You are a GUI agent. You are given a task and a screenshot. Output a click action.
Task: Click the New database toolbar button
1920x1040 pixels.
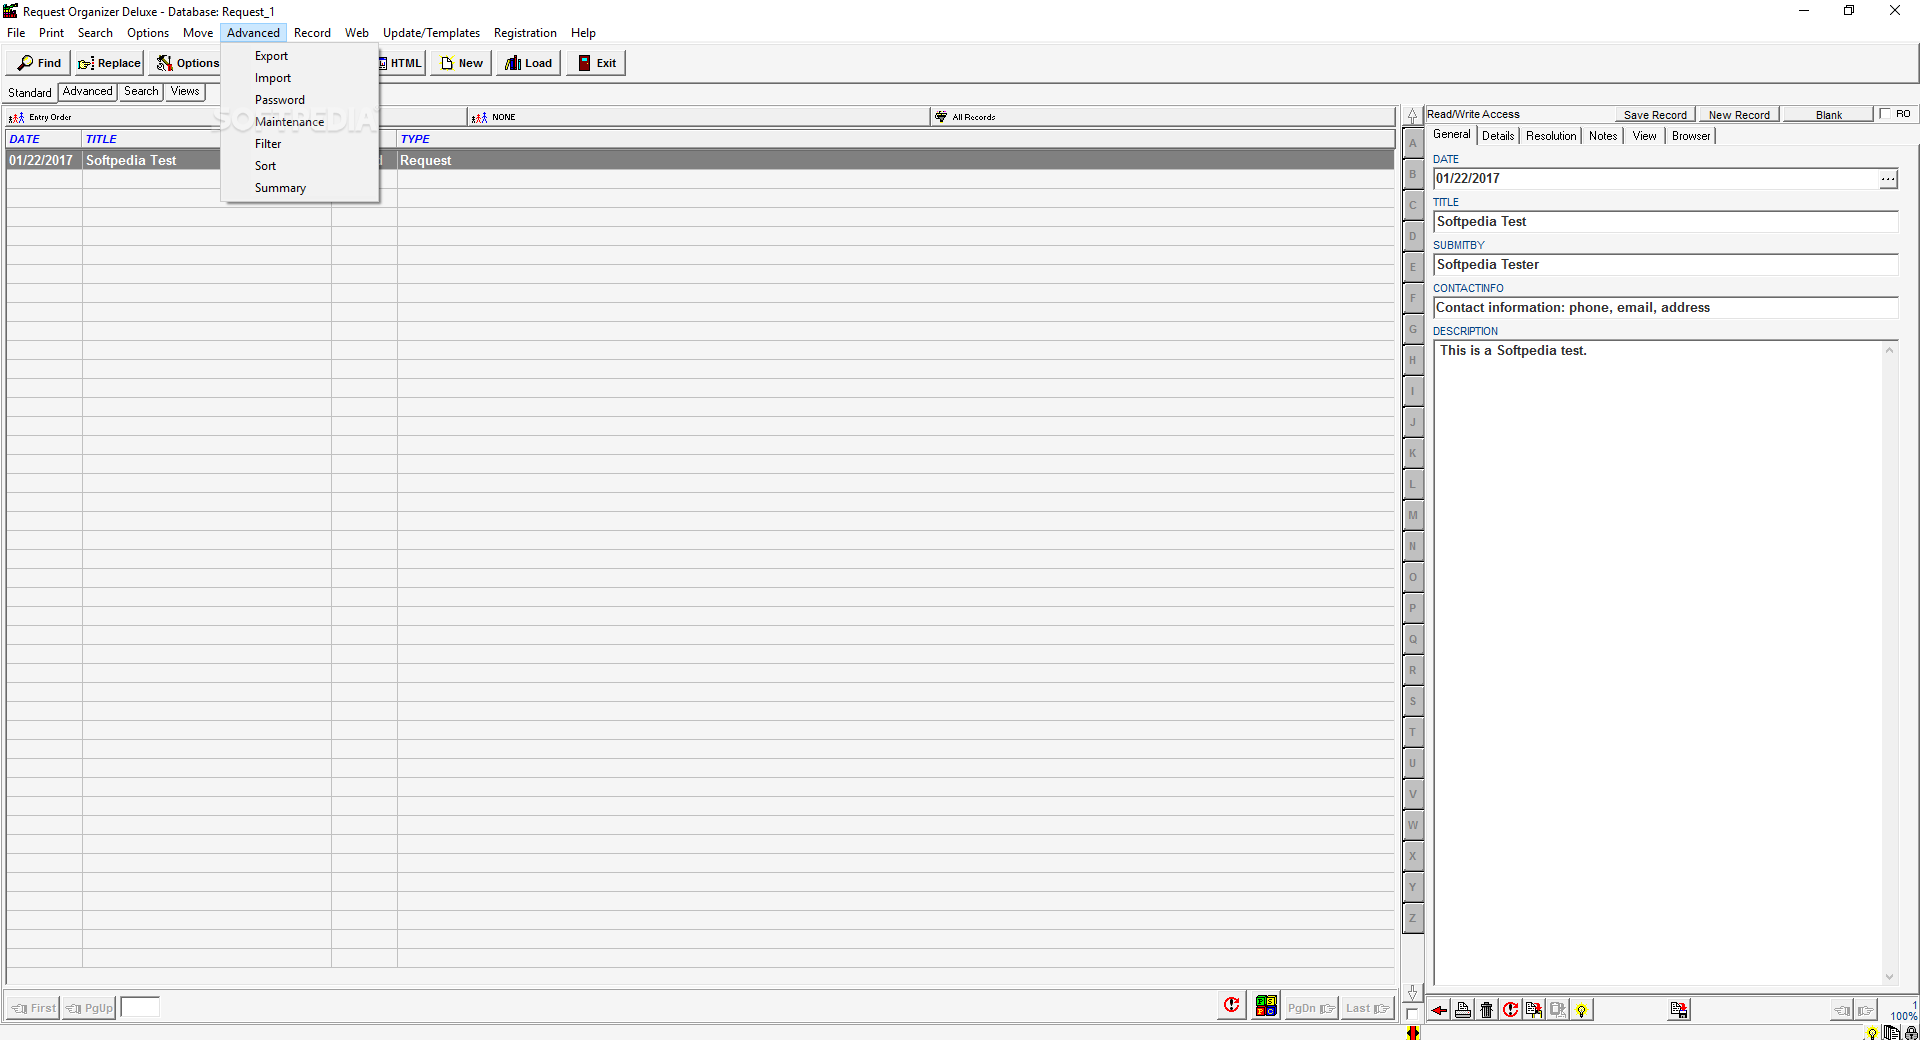click(462, 63)
